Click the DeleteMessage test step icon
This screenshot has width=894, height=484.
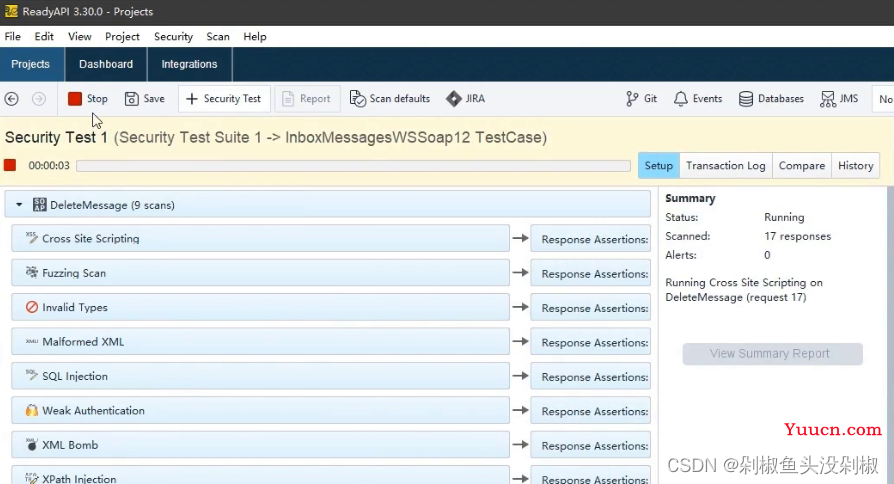point(39,205)
